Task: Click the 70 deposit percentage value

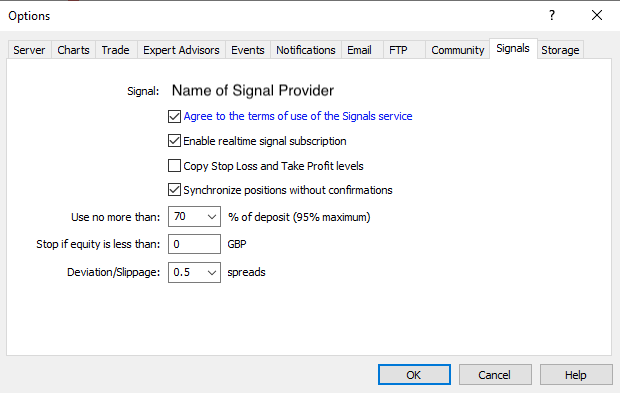Action: coord(180,217)
